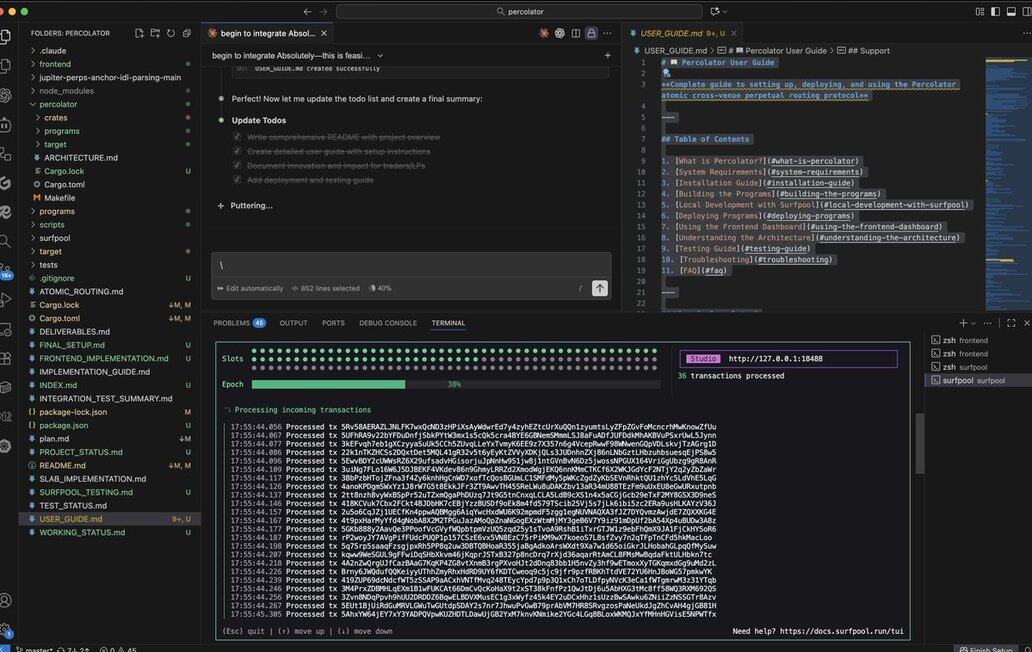Click the new terminal plus icon

(963, 323)
